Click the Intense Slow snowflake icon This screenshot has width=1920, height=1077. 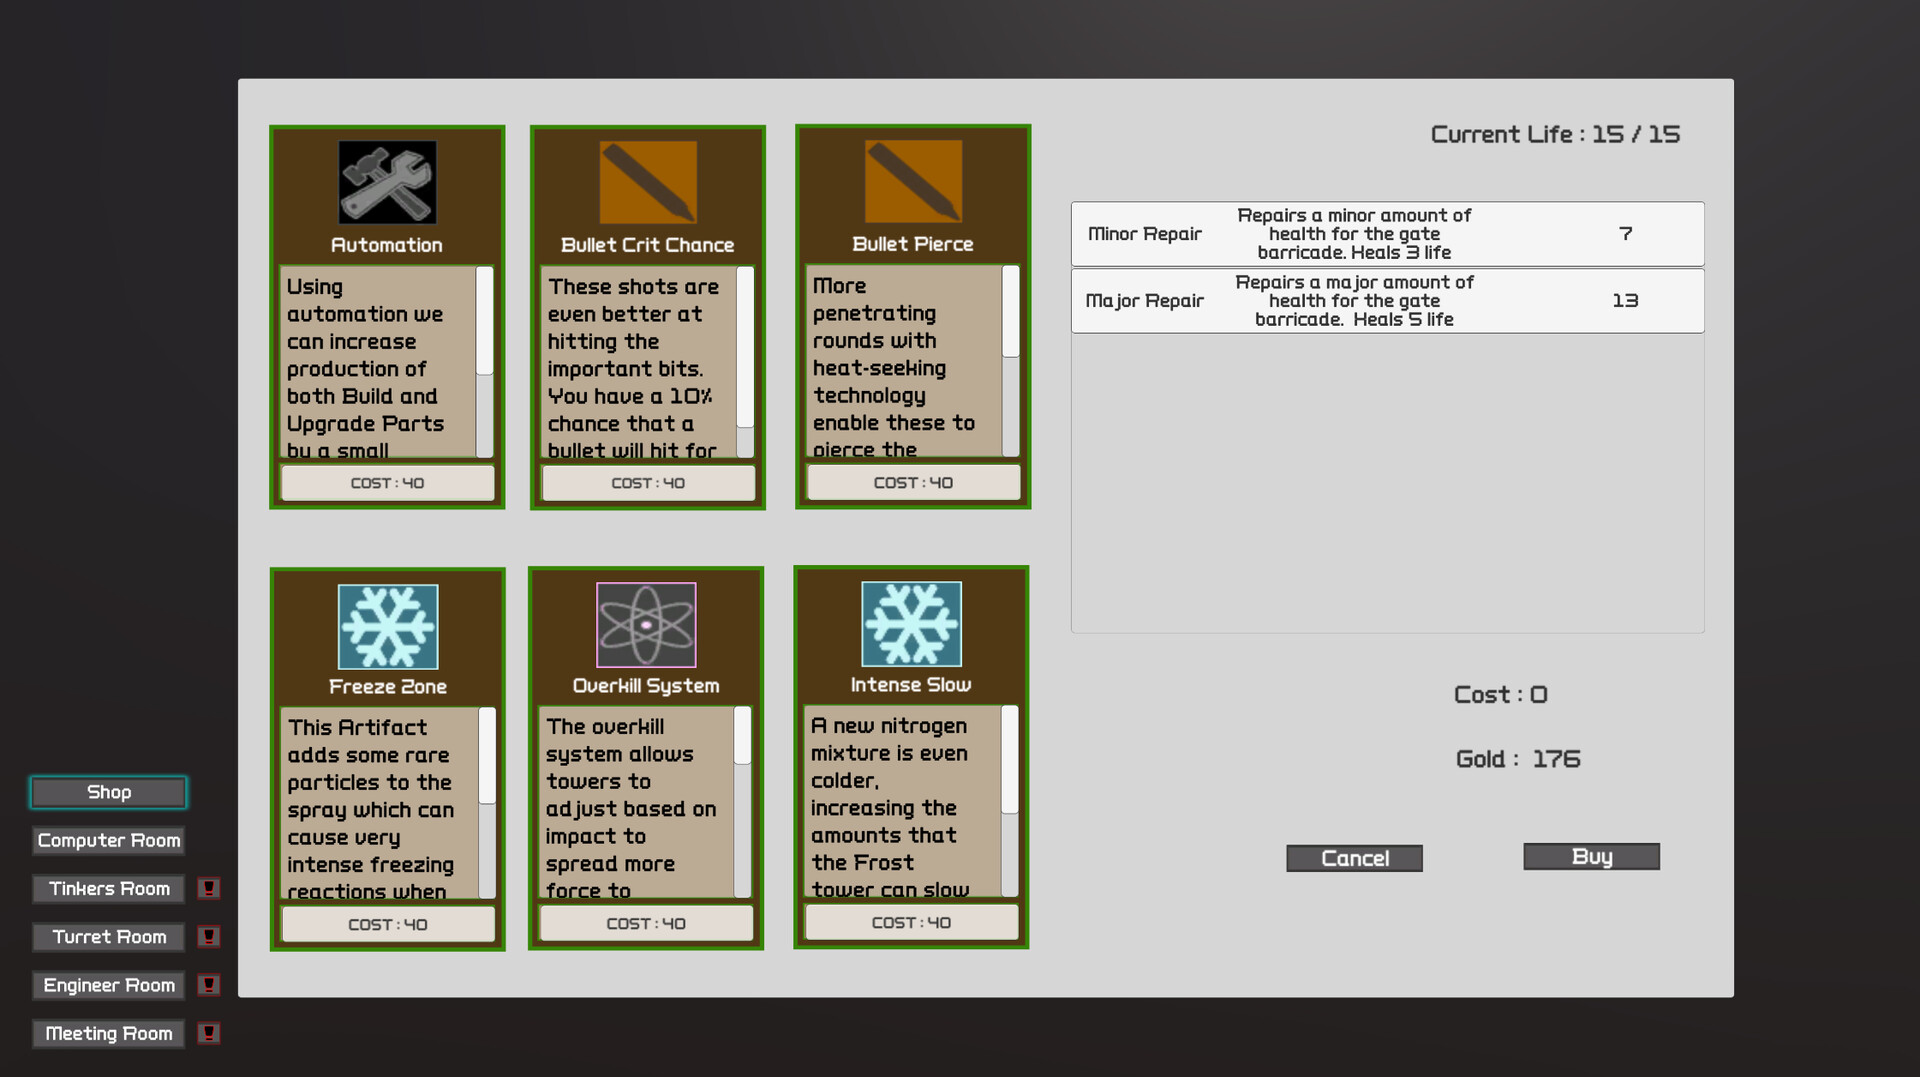click(911, 626)
